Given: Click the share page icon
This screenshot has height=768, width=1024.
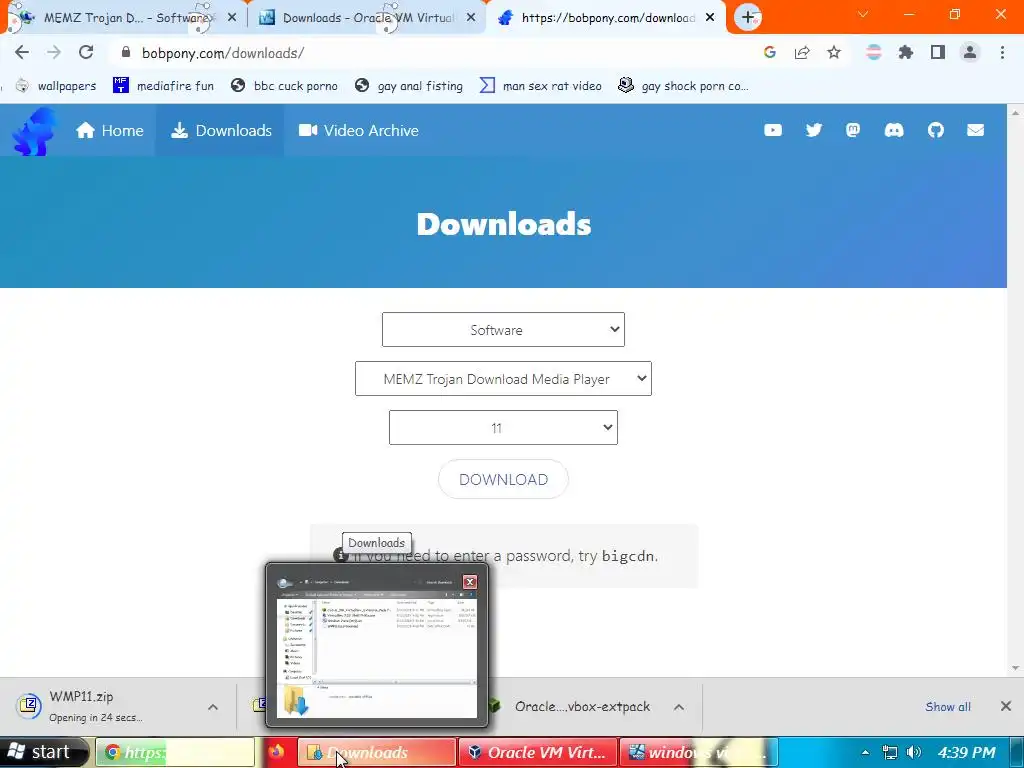Looking at the screenshot, I should pyautogui.click(x=802, y=52).
